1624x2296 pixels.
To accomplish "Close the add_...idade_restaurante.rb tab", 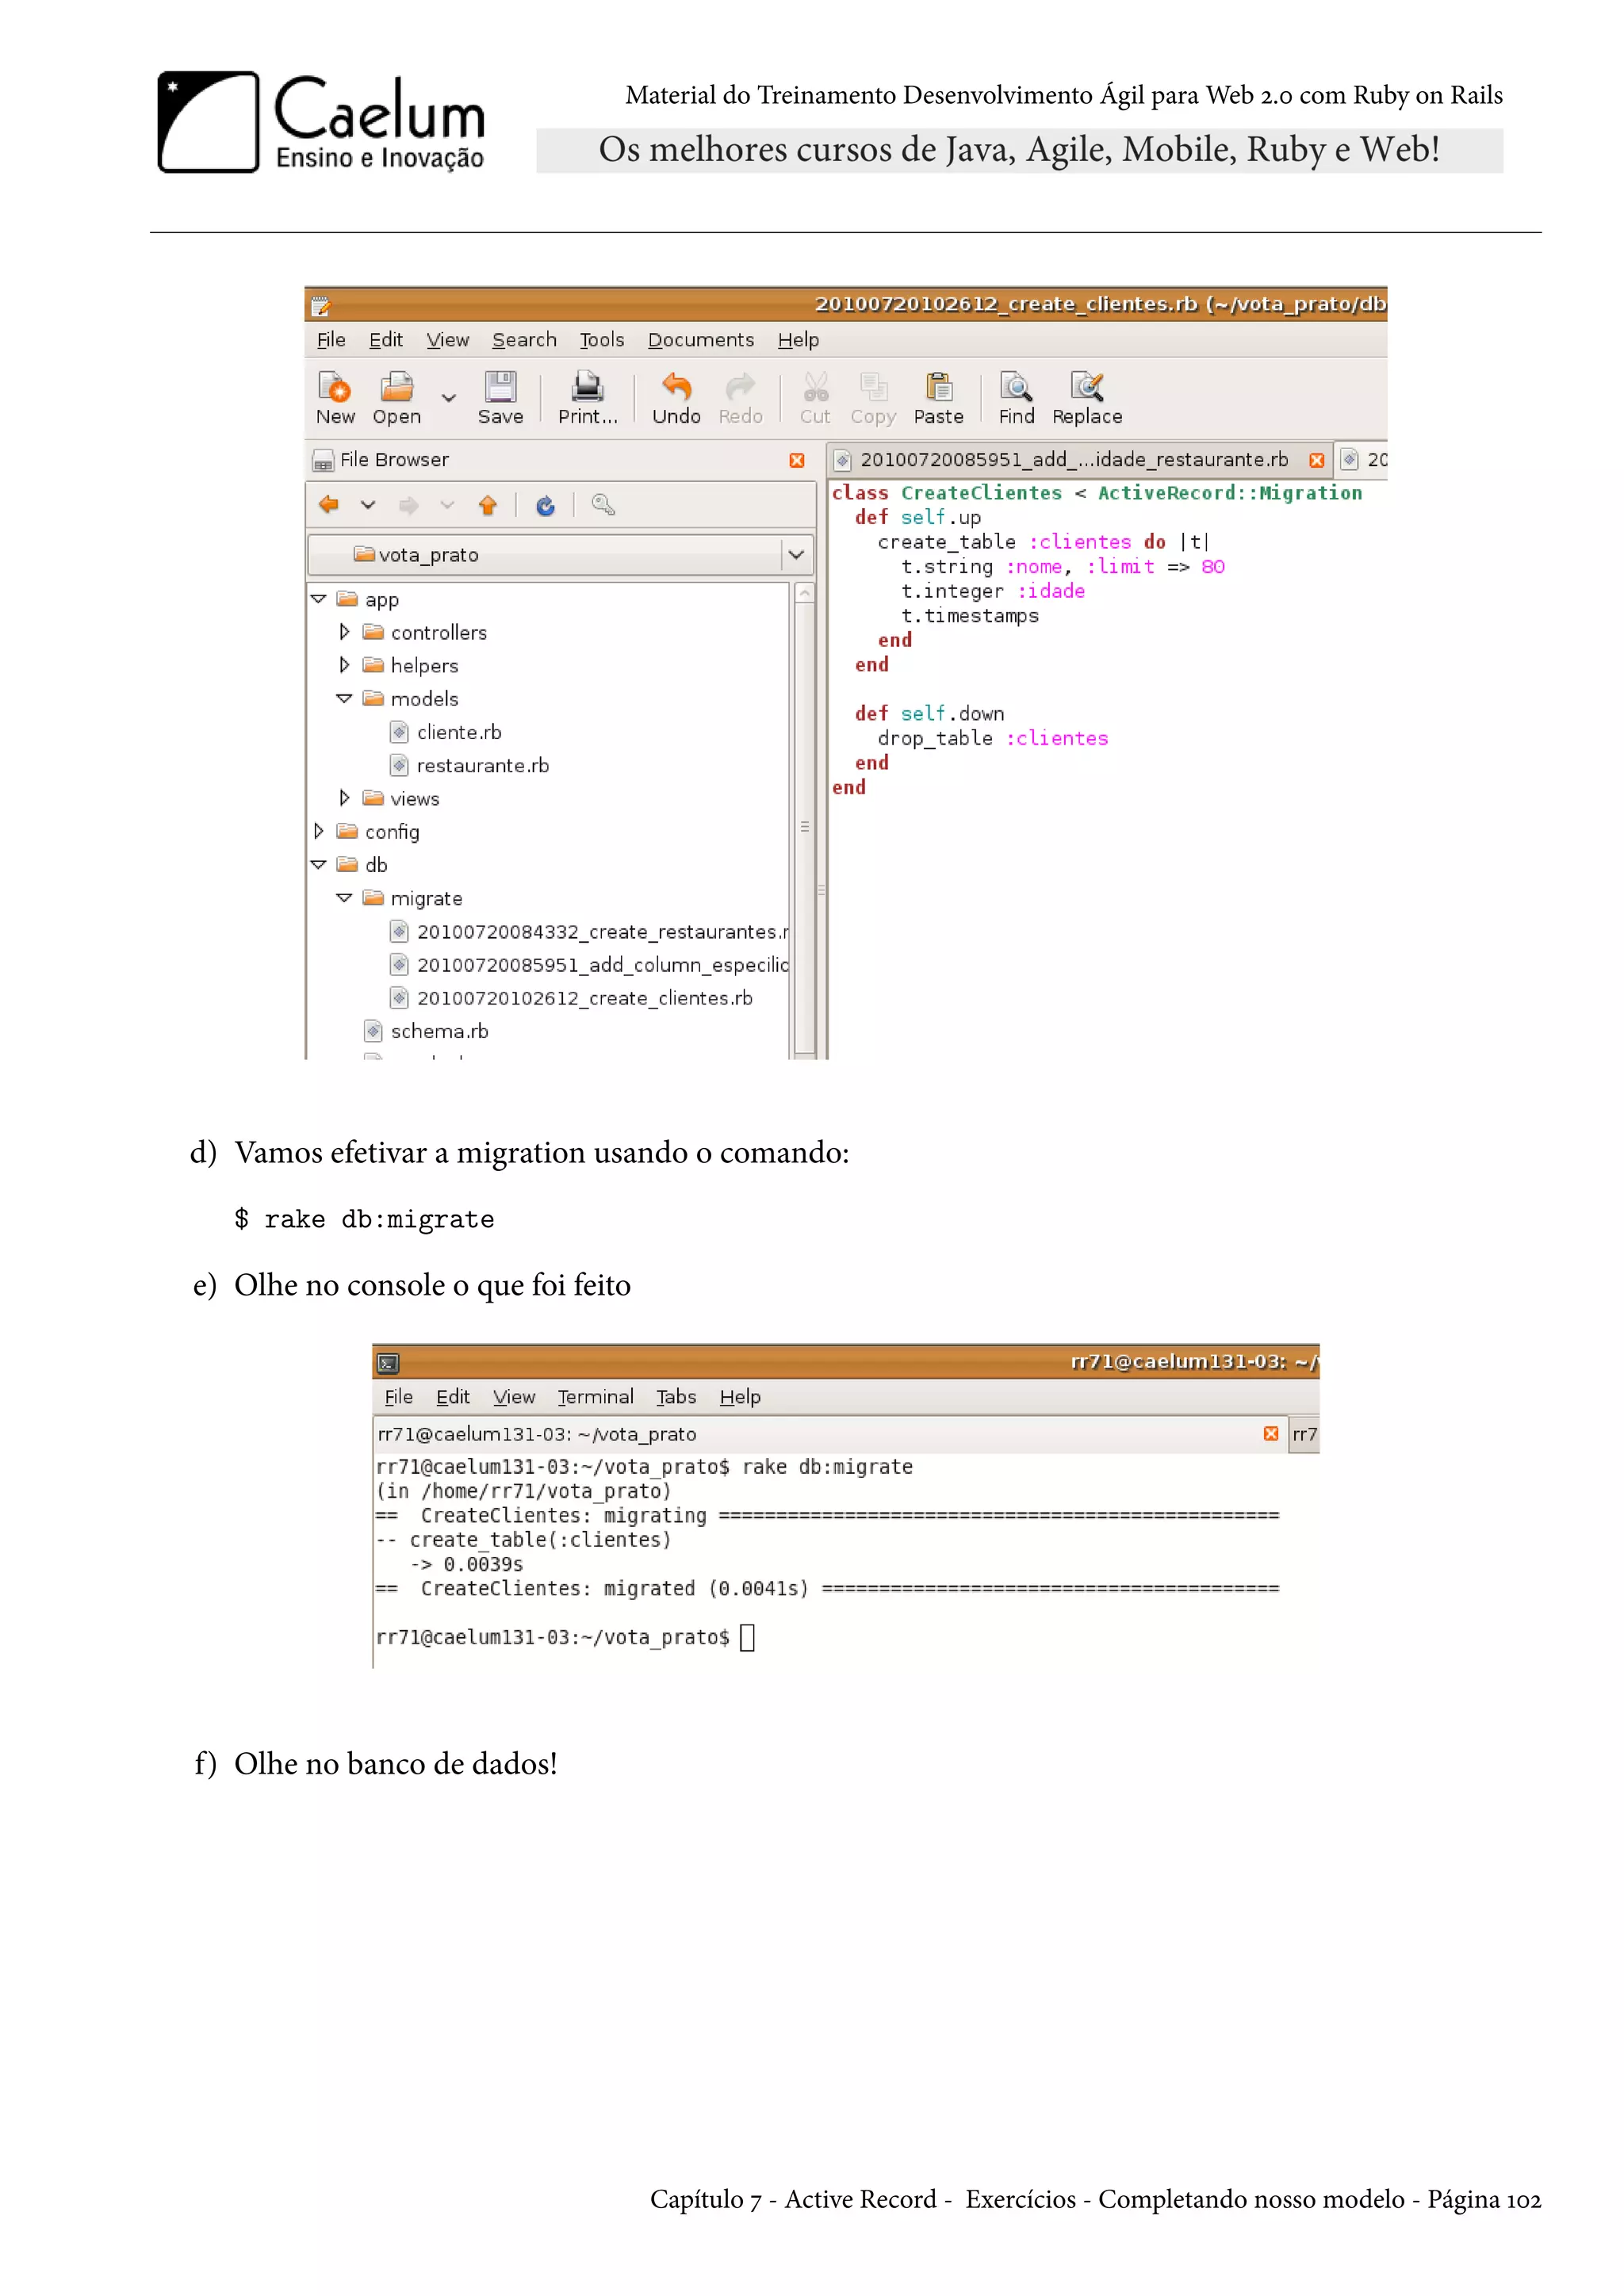I will (x=1317, y=460).
